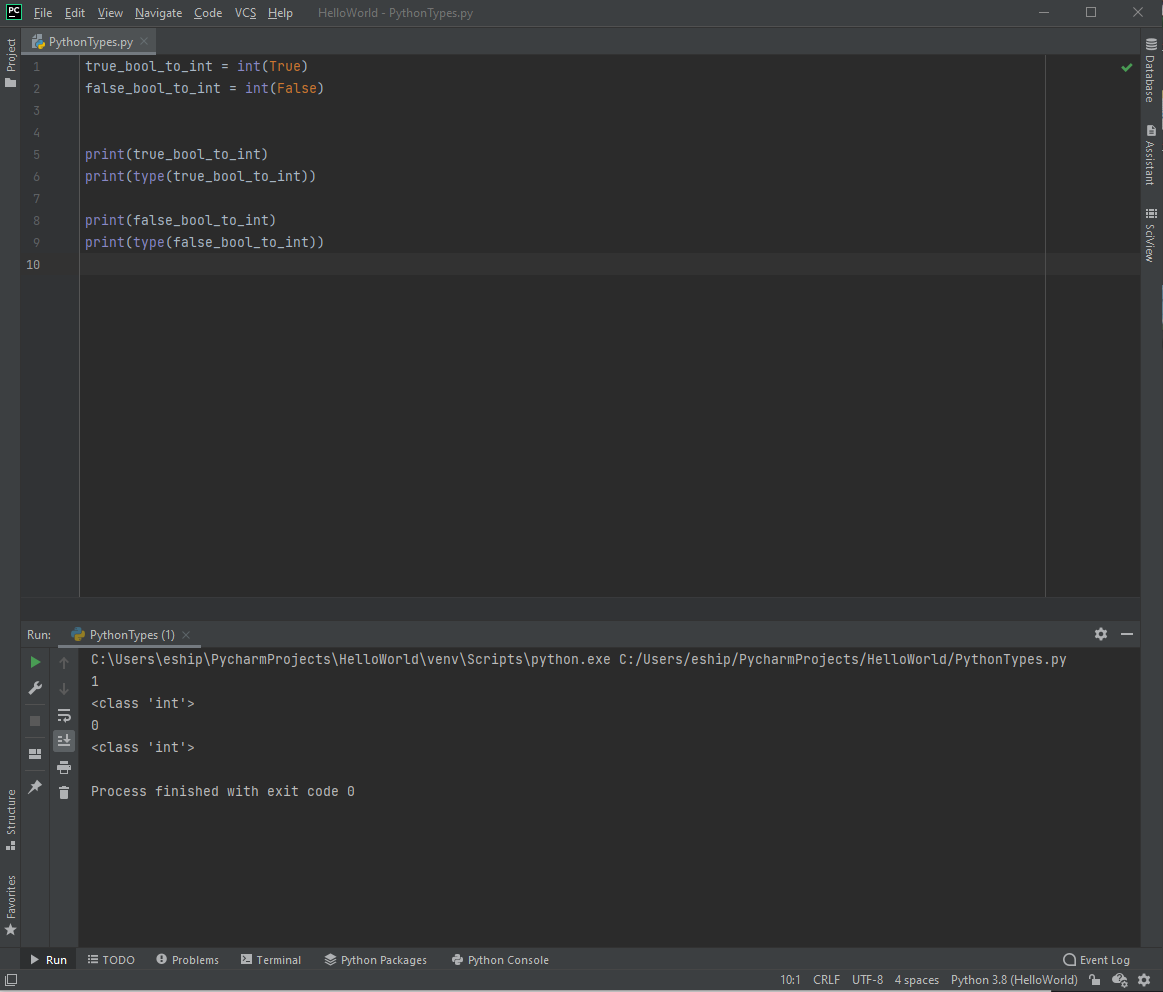Image resolution: width=1163 pixels, height=992 pixels.
Task: Open the Code menu
Action: coord(208,13)
